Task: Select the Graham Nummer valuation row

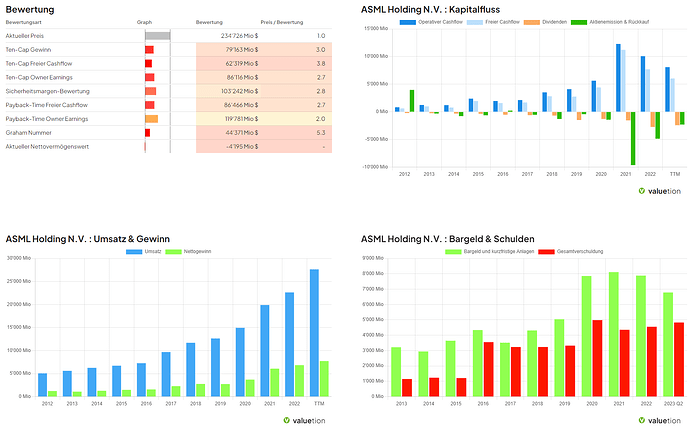Action: 169,132
